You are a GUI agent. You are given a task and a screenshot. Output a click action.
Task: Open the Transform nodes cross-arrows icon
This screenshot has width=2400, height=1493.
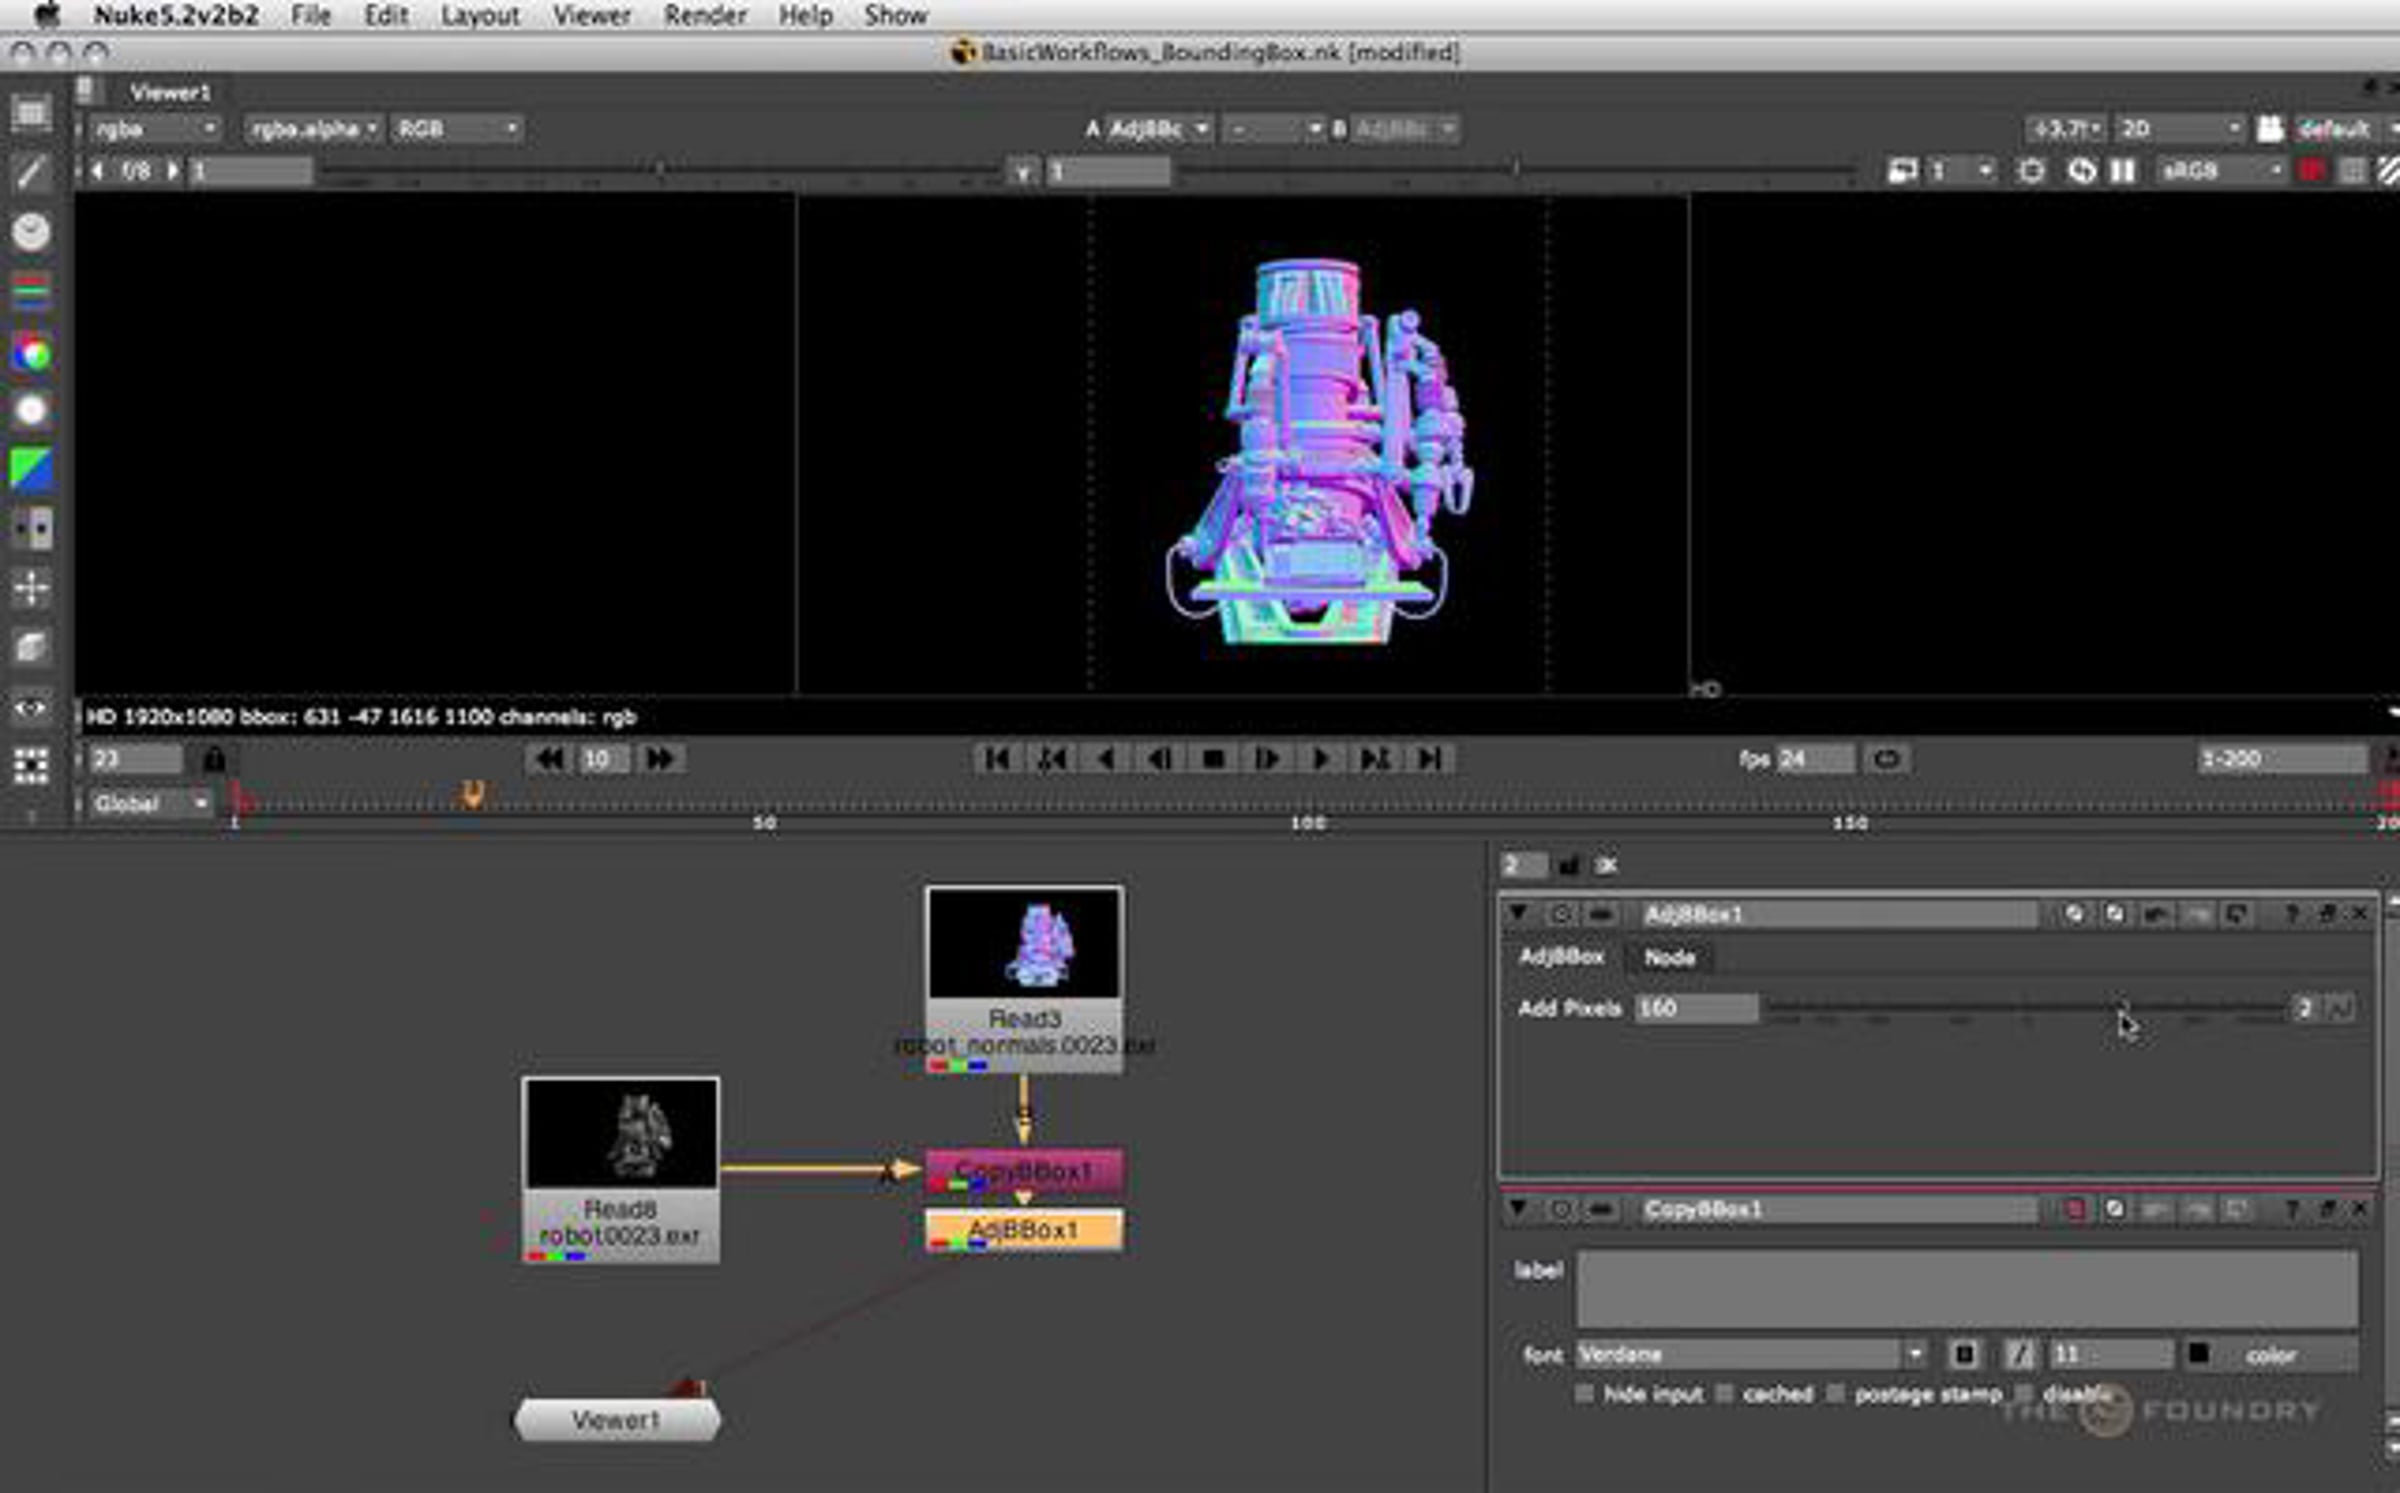(x=31, y=587)
